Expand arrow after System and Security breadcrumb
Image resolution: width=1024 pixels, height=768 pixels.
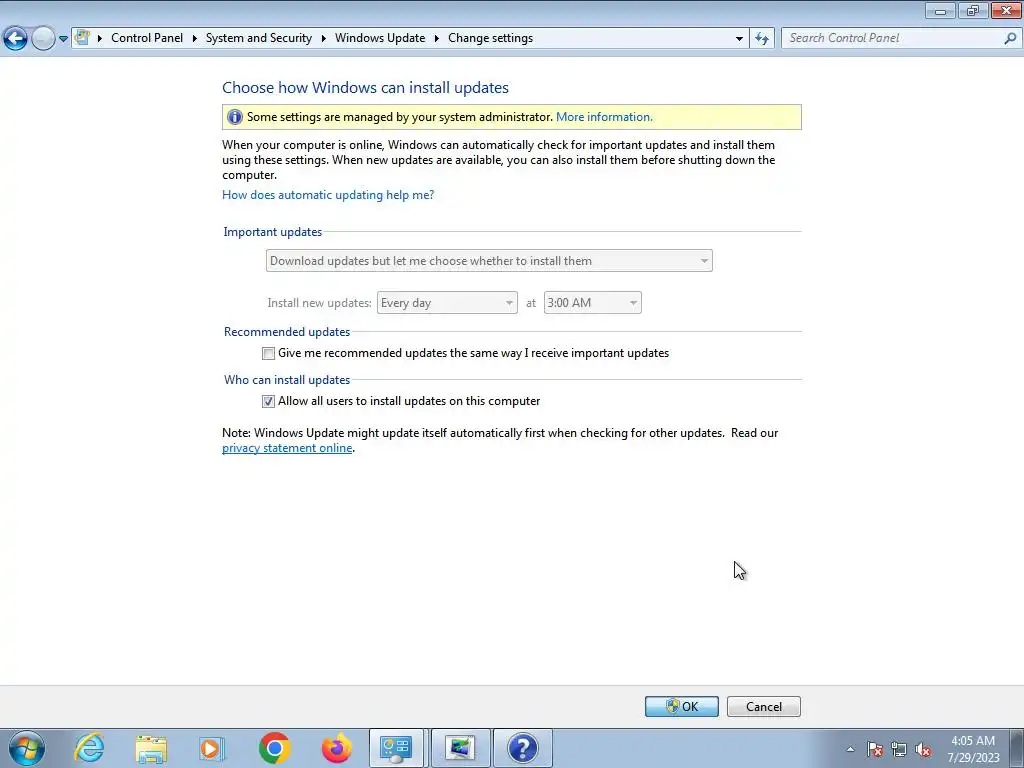[x=323, y=38]
